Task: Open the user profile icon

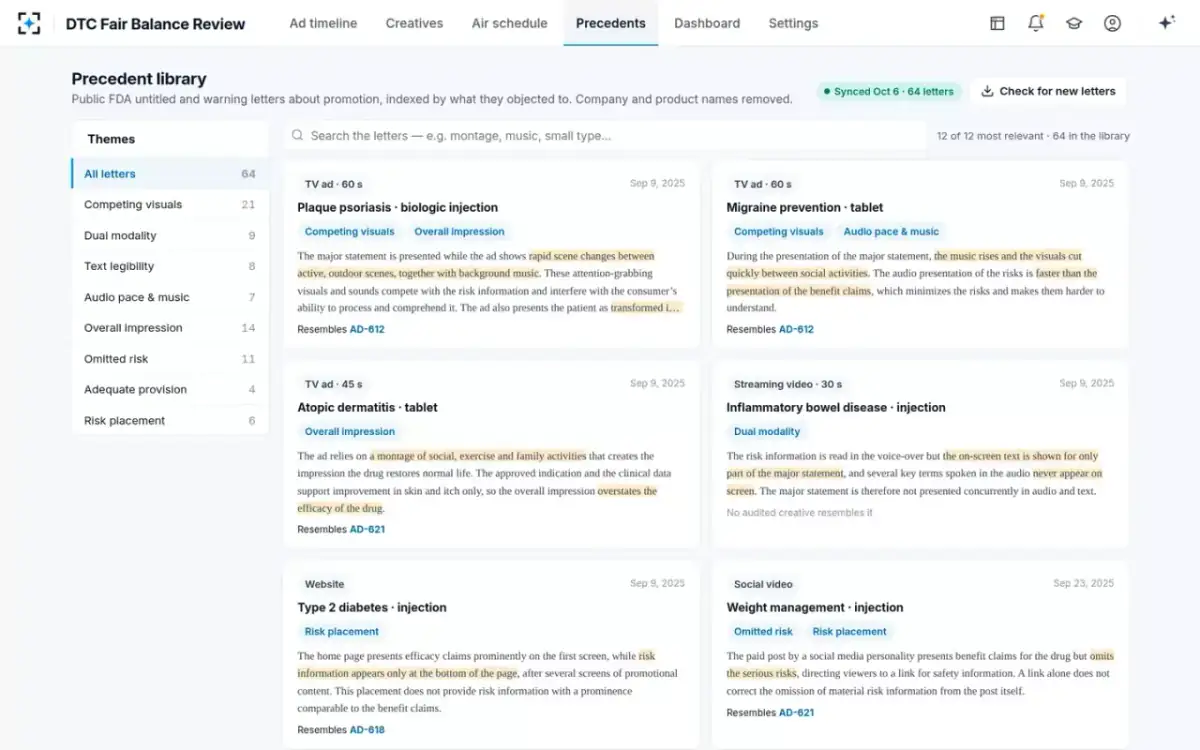Action: tap(1112, 23)
